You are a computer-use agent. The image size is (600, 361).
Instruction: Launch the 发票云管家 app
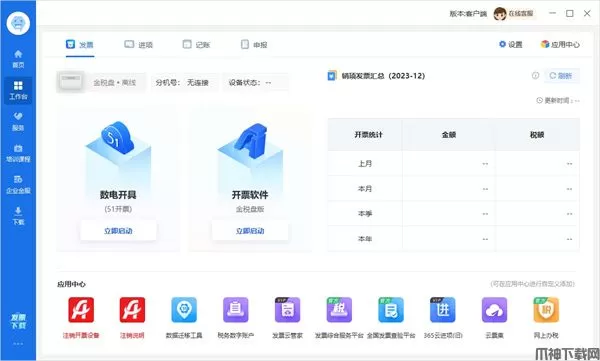(x=287, y=318)
